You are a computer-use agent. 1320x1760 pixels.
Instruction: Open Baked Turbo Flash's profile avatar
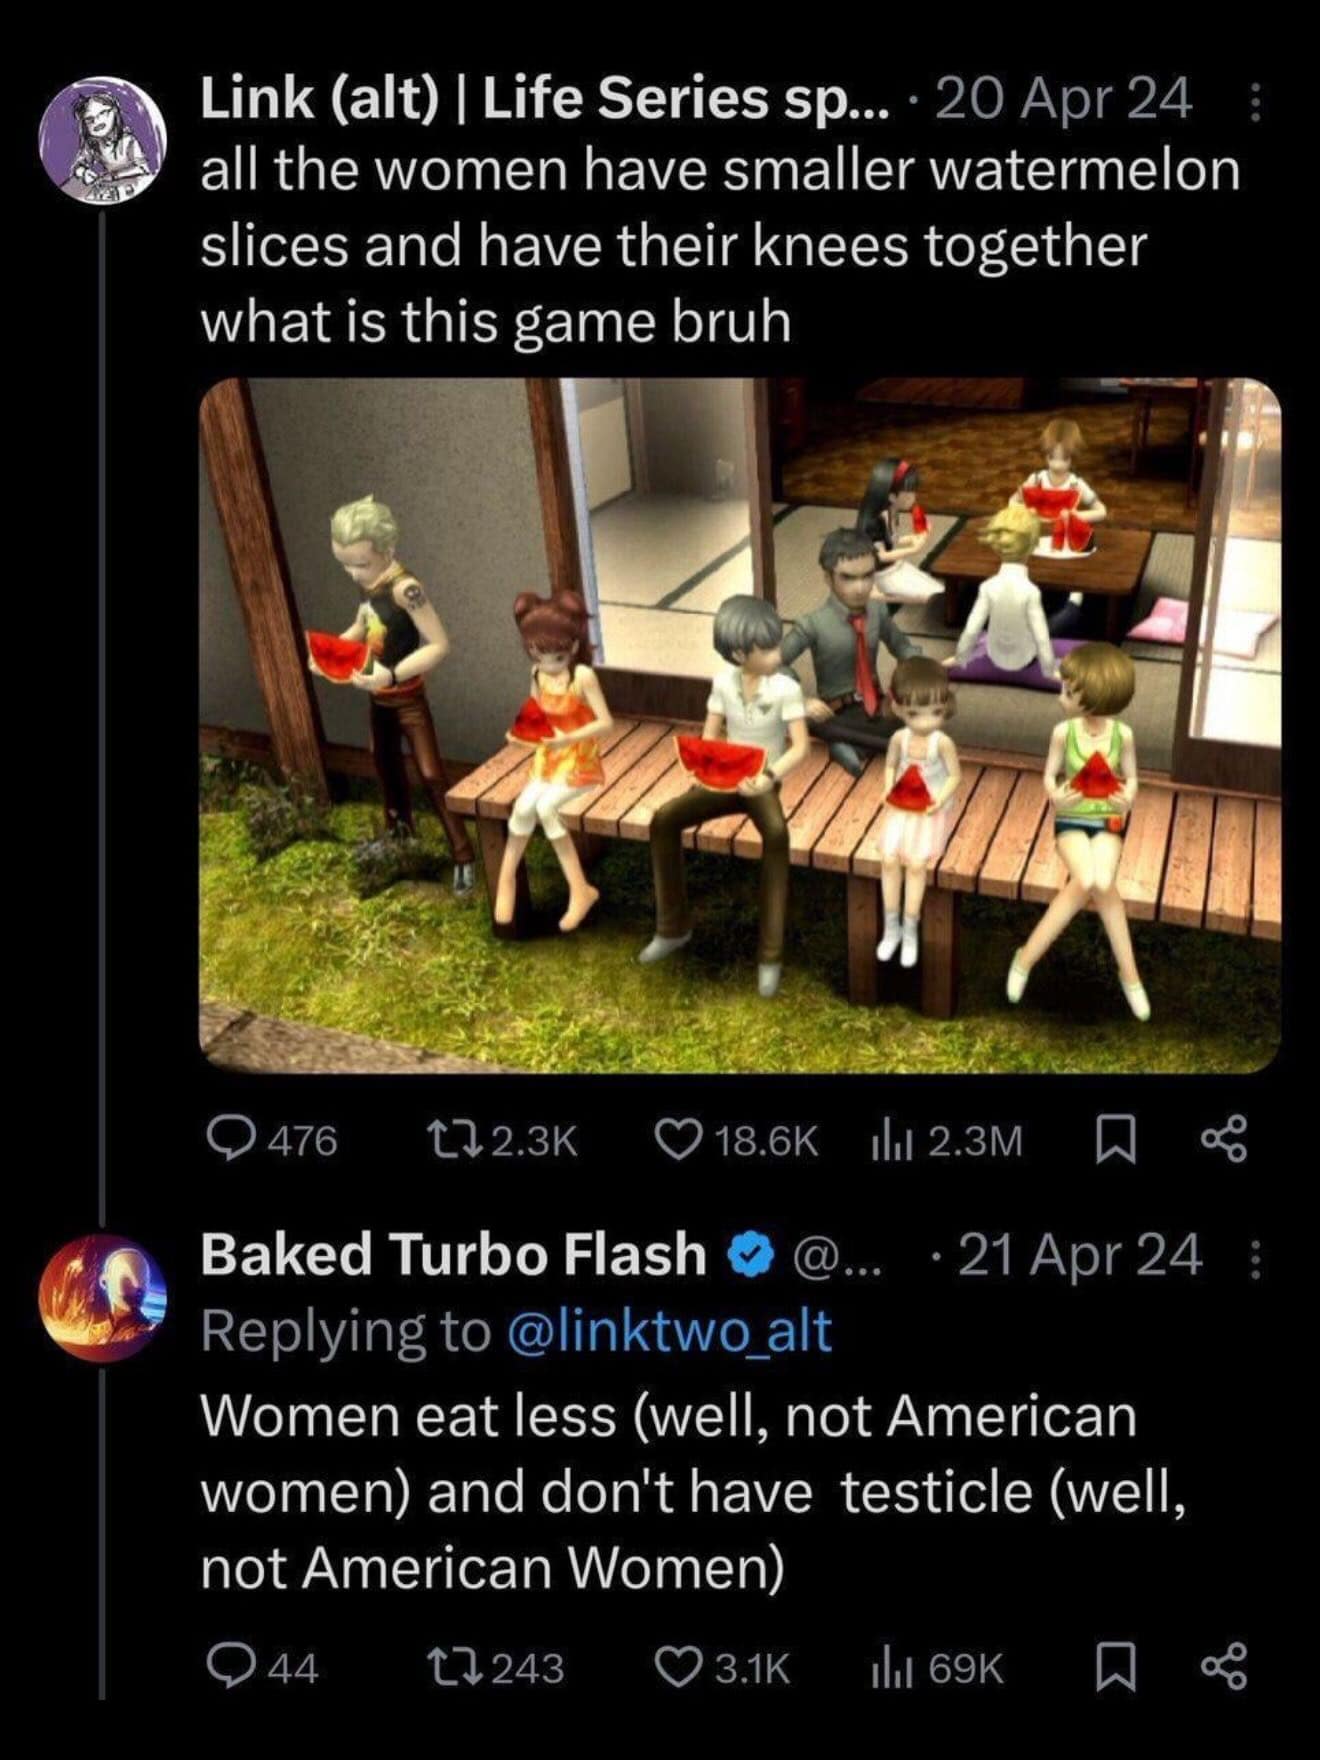[102, 1297]
